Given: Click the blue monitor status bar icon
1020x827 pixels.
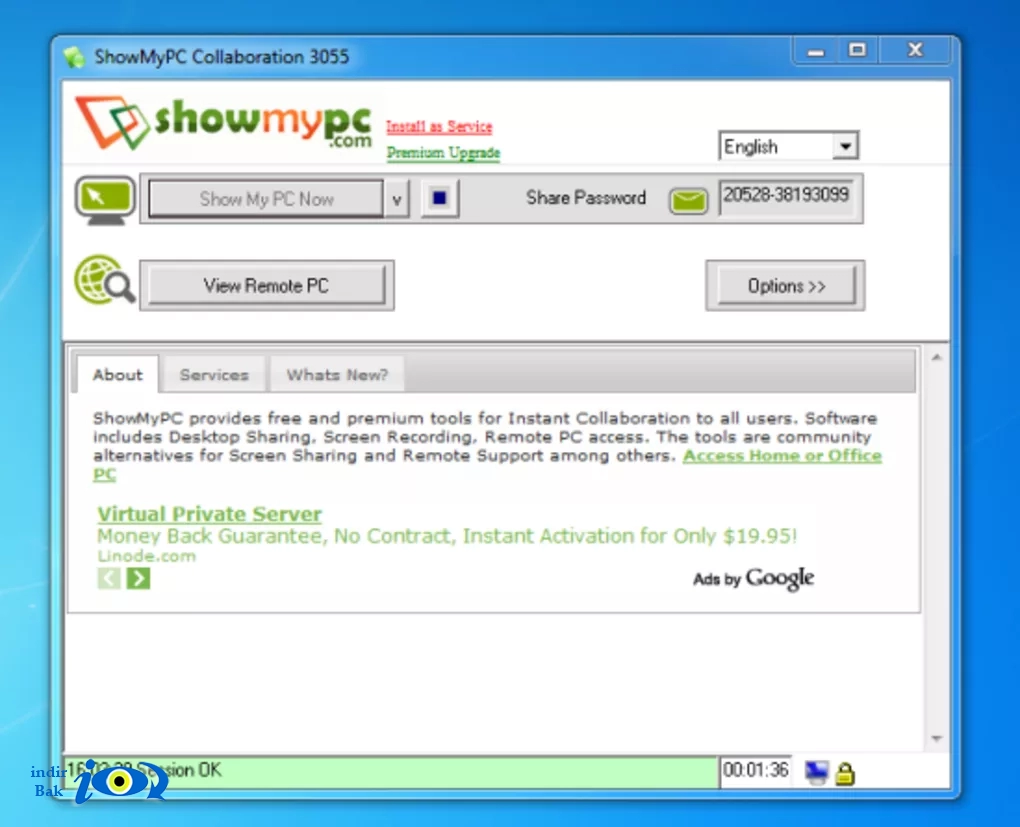Looking at the screenshot, I should tap(816, 772).
